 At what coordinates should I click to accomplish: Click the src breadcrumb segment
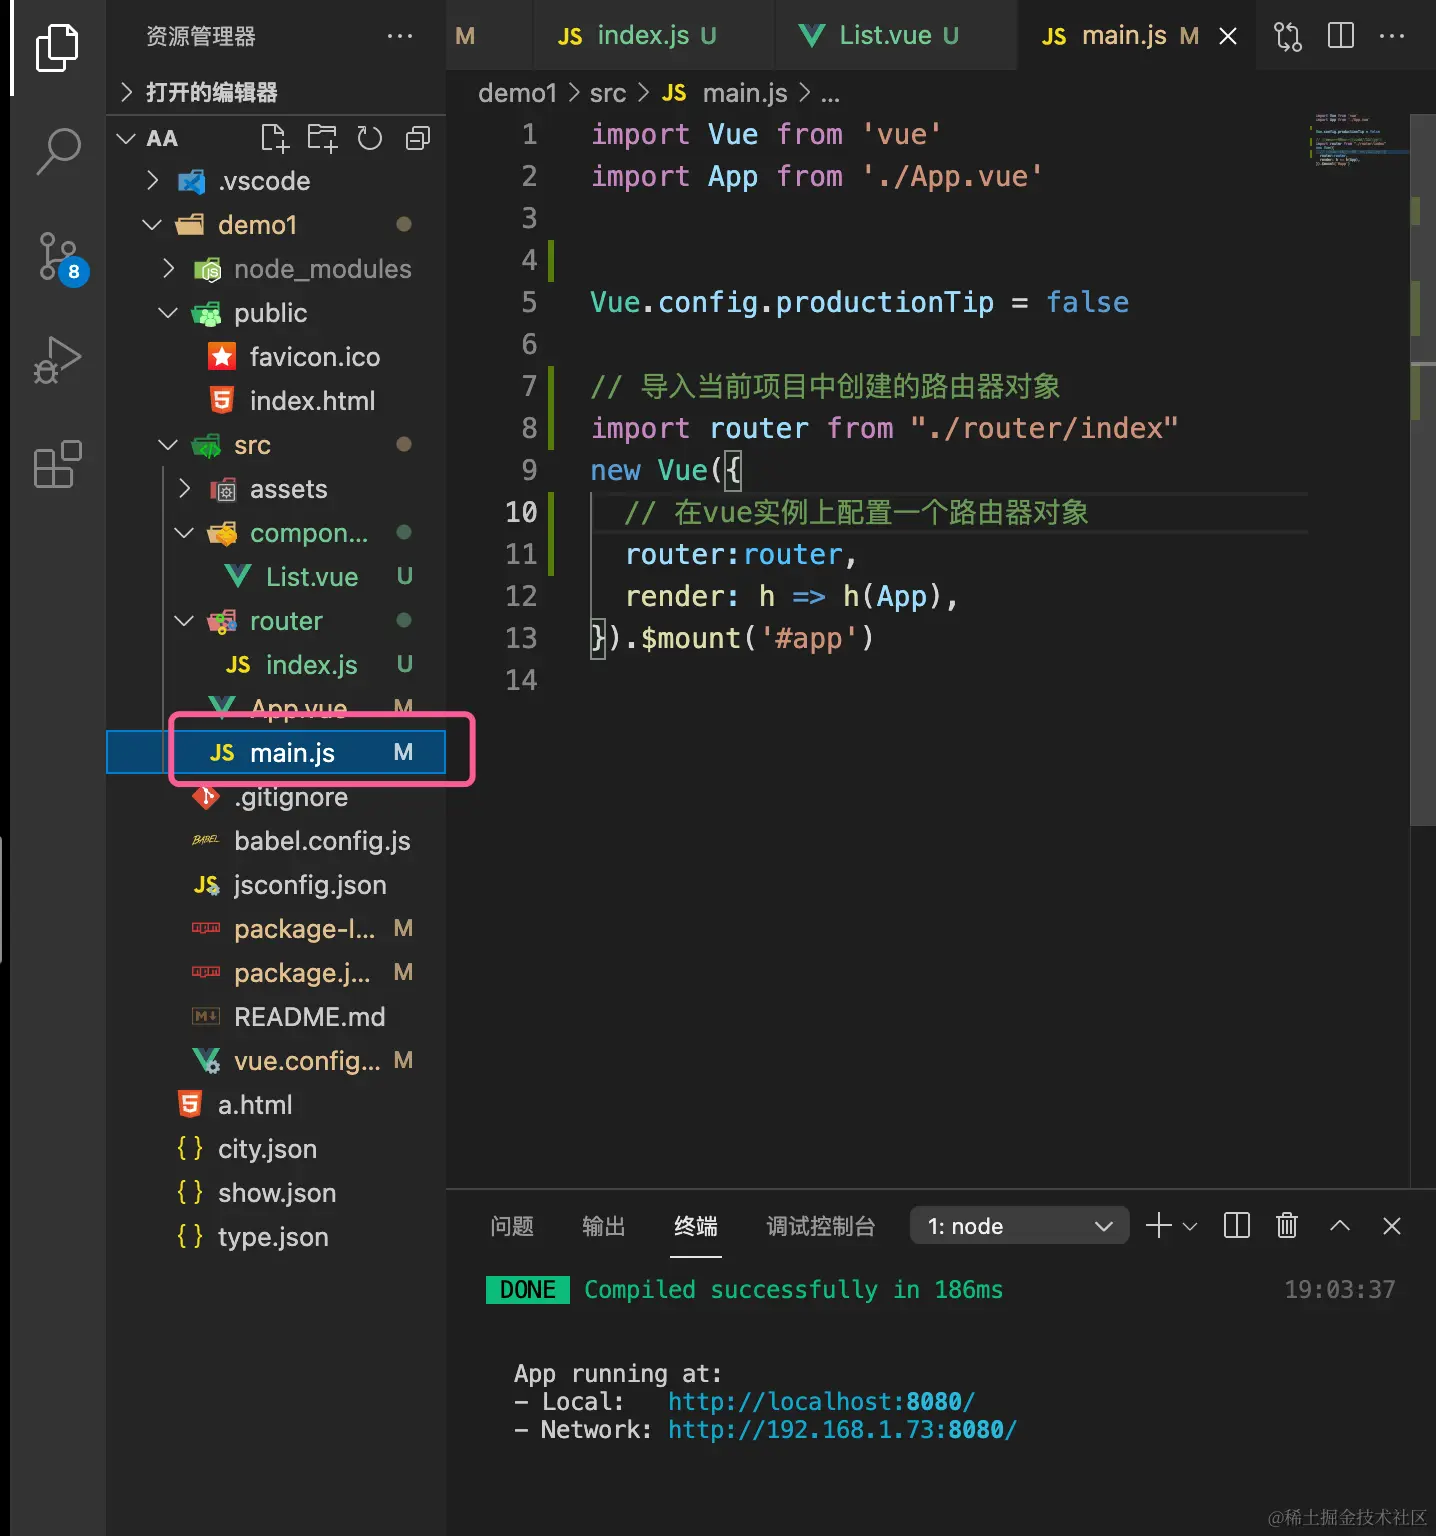pyautogui.click(x=608, y=93)
